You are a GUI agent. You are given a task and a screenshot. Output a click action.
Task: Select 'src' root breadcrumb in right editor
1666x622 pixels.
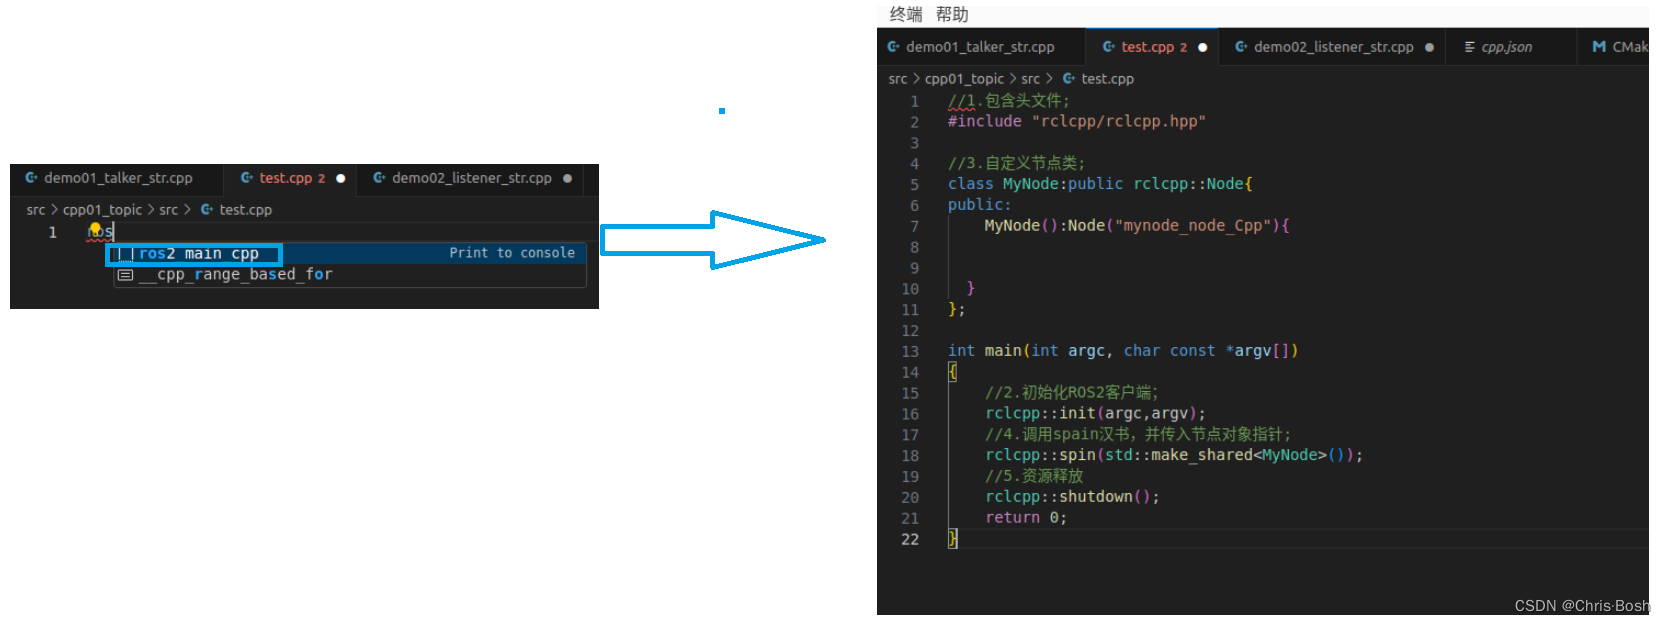(x=898, y=79)
